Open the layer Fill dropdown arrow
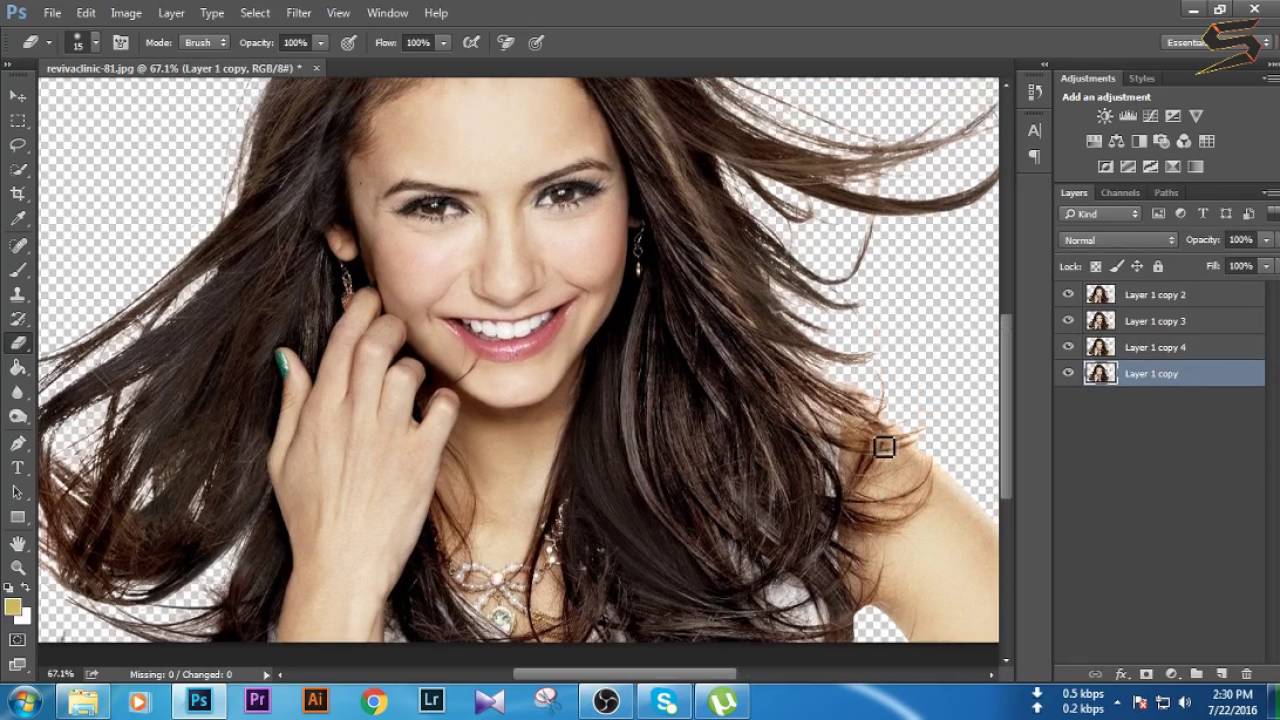This screenshot has width=1280, height=720. pos(1266,266)
